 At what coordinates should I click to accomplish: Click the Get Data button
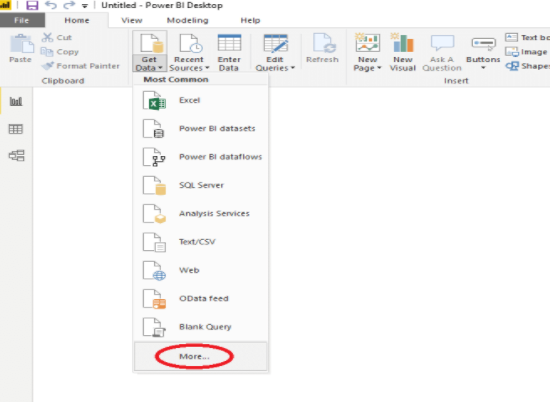(x=149, y=52)
